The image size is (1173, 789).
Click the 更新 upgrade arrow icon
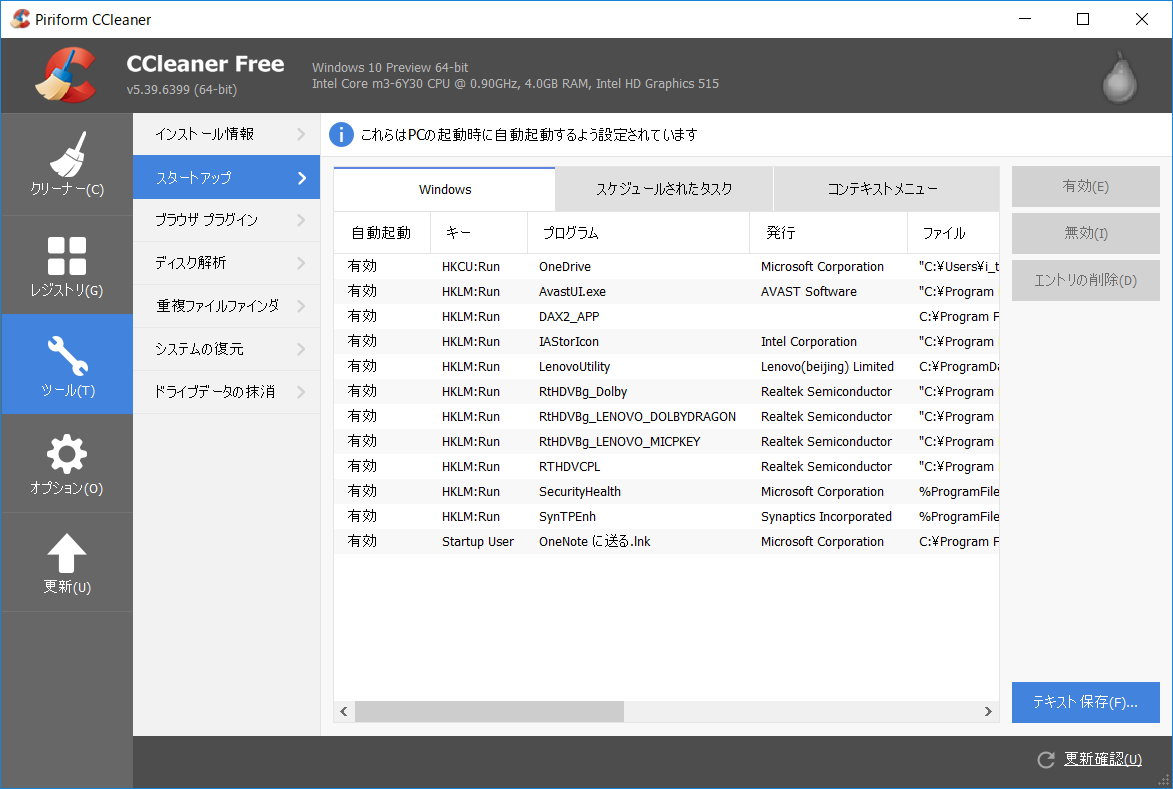pos(66,550)
